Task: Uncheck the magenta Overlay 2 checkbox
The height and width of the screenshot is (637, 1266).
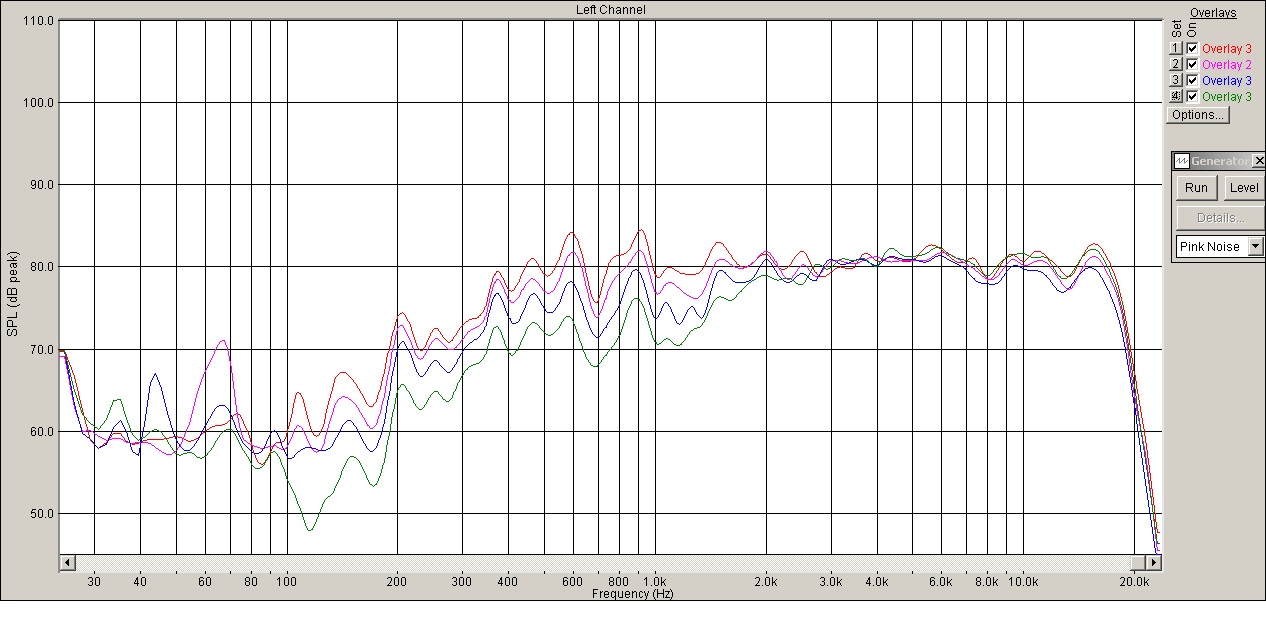Action: click(x=1192, y=64)
